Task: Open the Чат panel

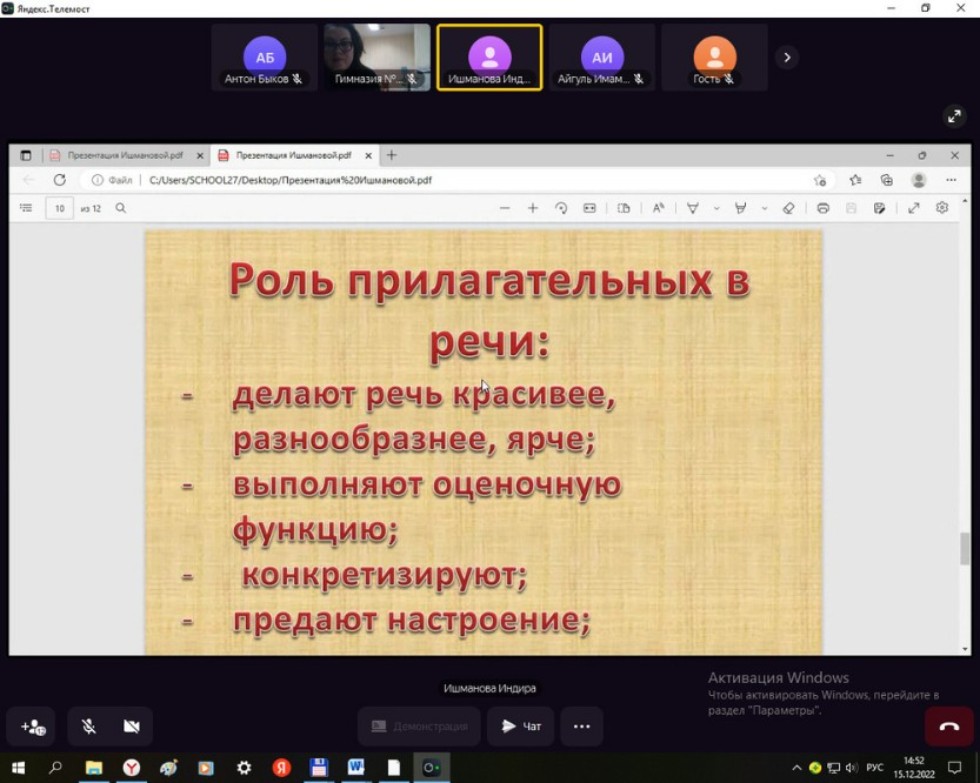Action: (x=519, y=727)
